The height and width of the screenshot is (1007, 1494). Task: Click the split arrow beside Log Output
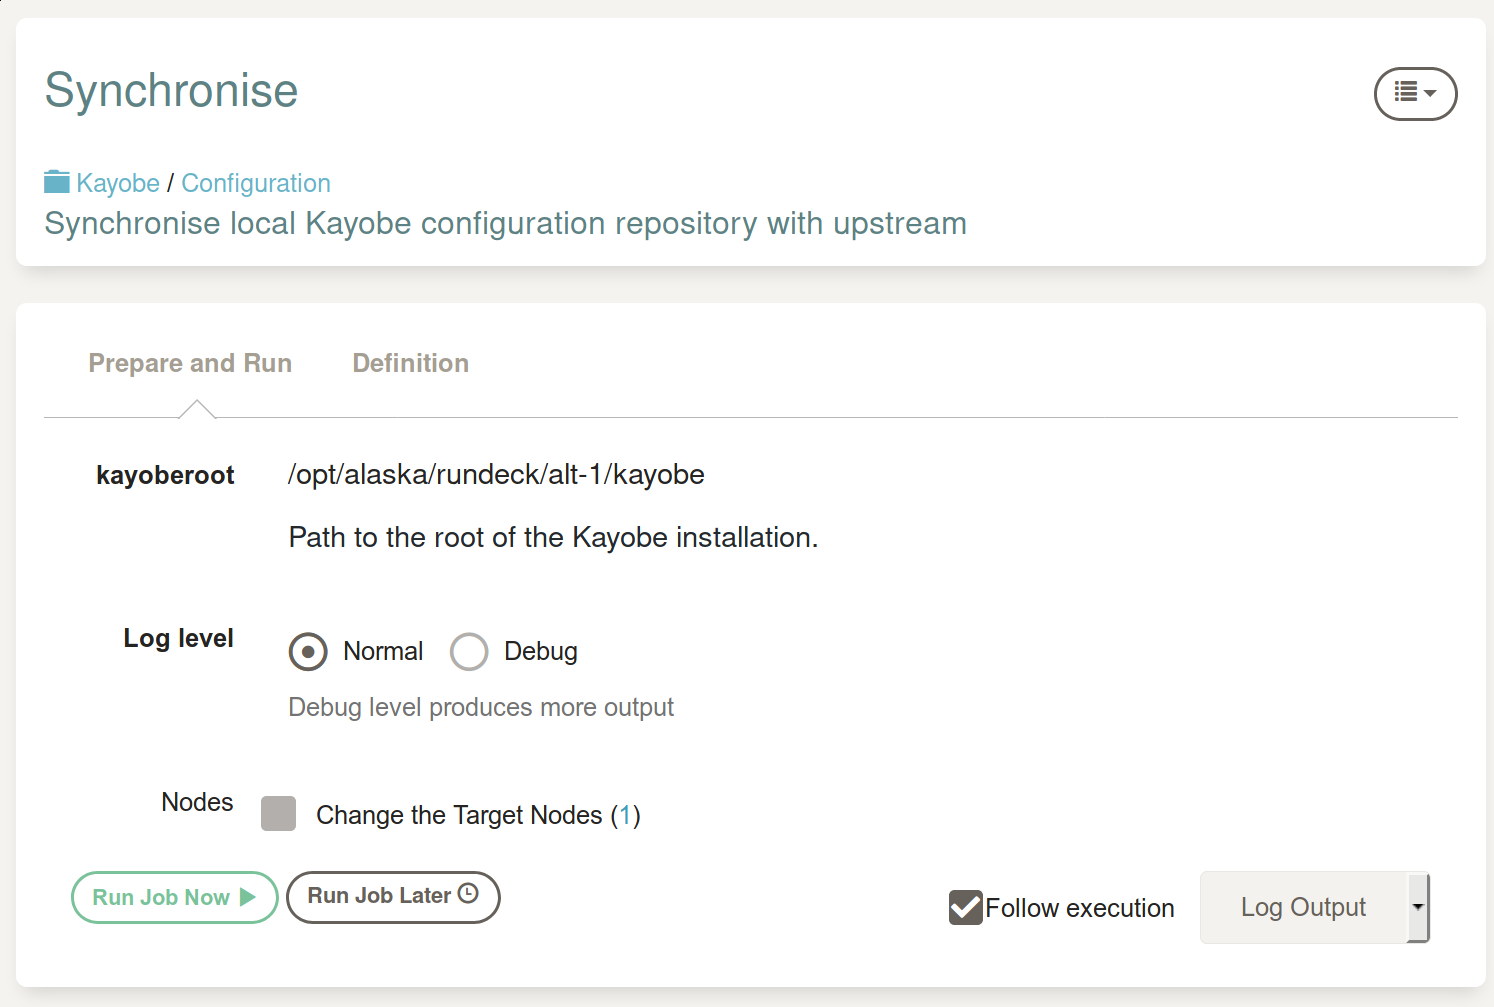point(1418,907)
